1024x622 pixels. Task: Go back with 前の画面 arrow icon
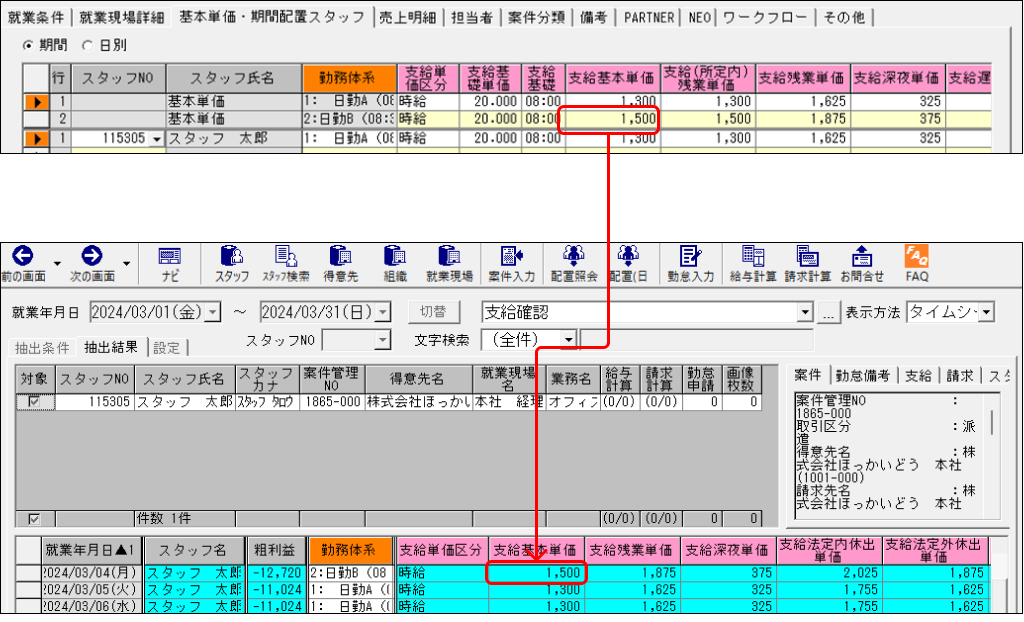click(x=23, y=256)
